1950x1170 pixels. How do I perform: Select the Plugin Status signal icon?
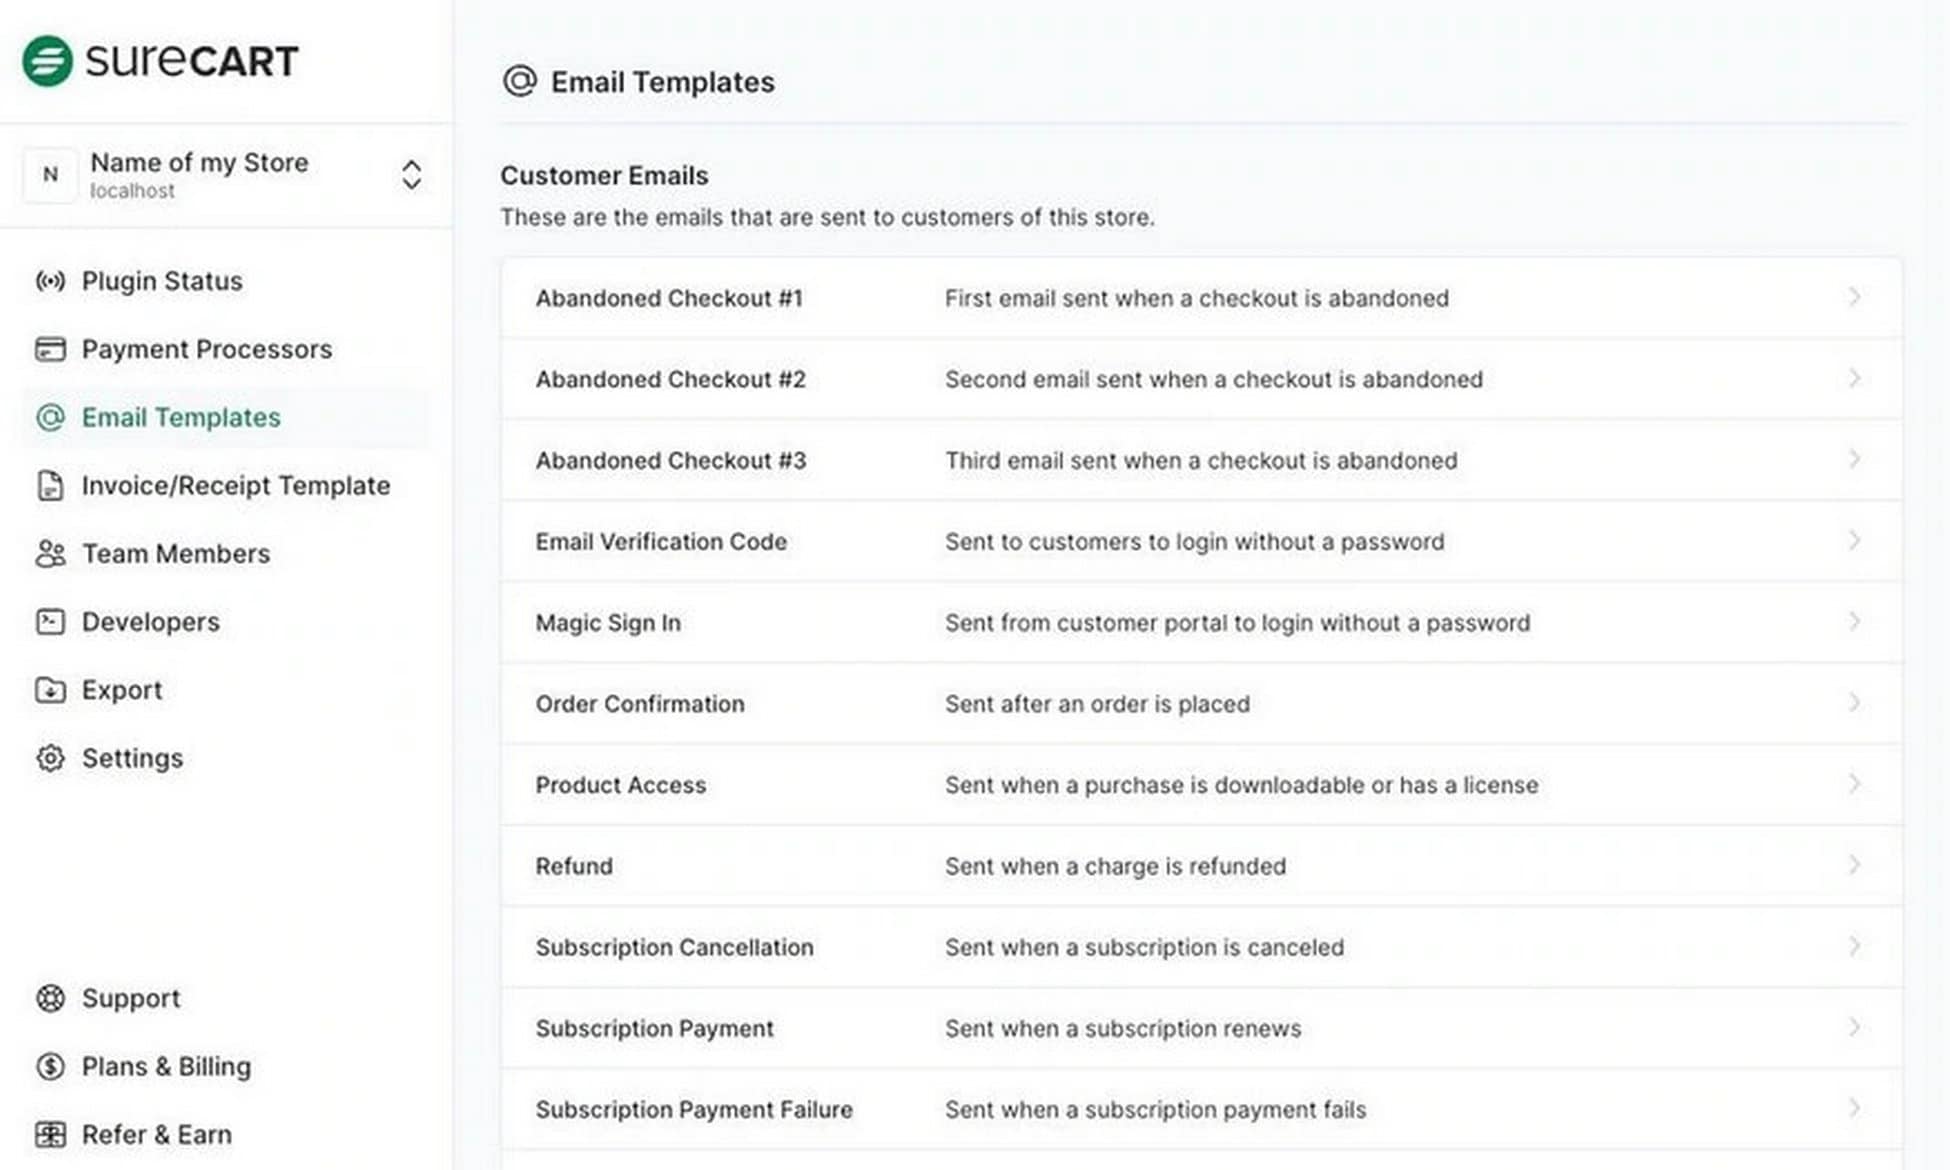pyautogui.click(x=50, y=281)
